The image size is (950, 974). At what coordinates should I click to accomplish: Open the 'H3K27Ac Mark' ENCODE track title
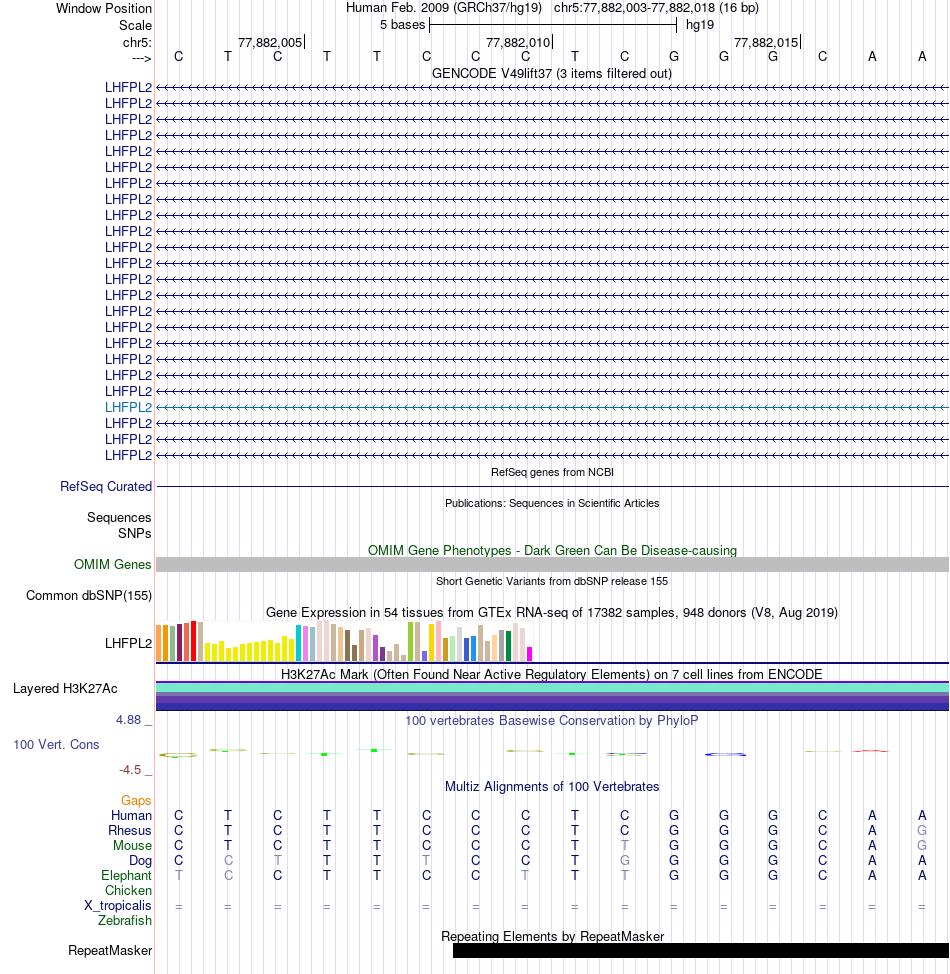click(x=552, y=675)
